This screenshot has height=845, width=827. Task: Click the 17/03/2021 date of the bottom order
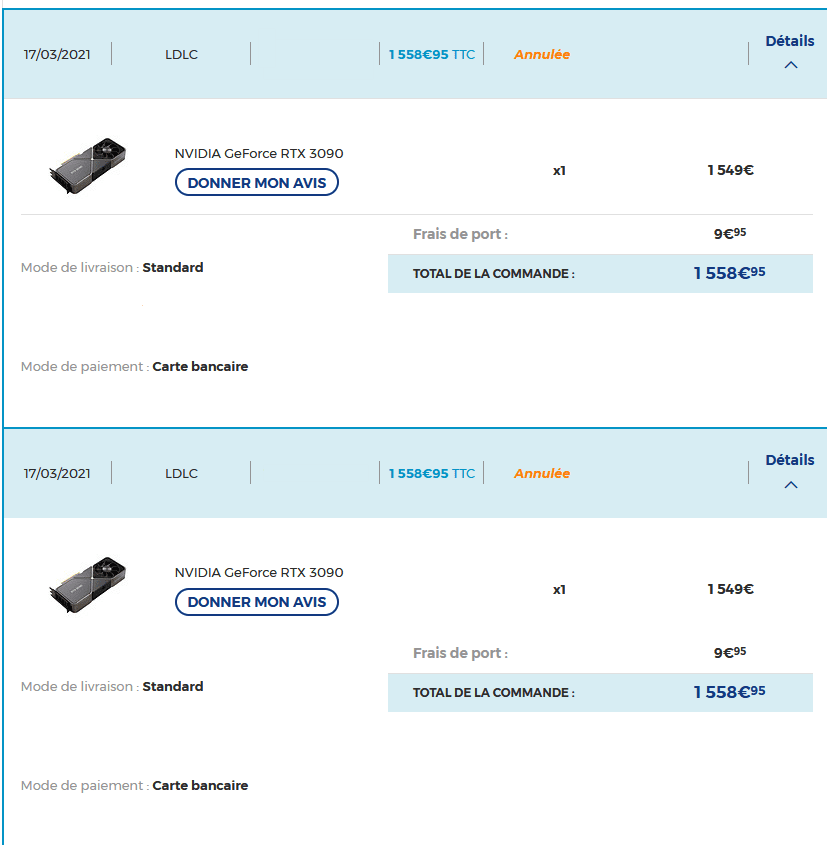pos(57,474)
